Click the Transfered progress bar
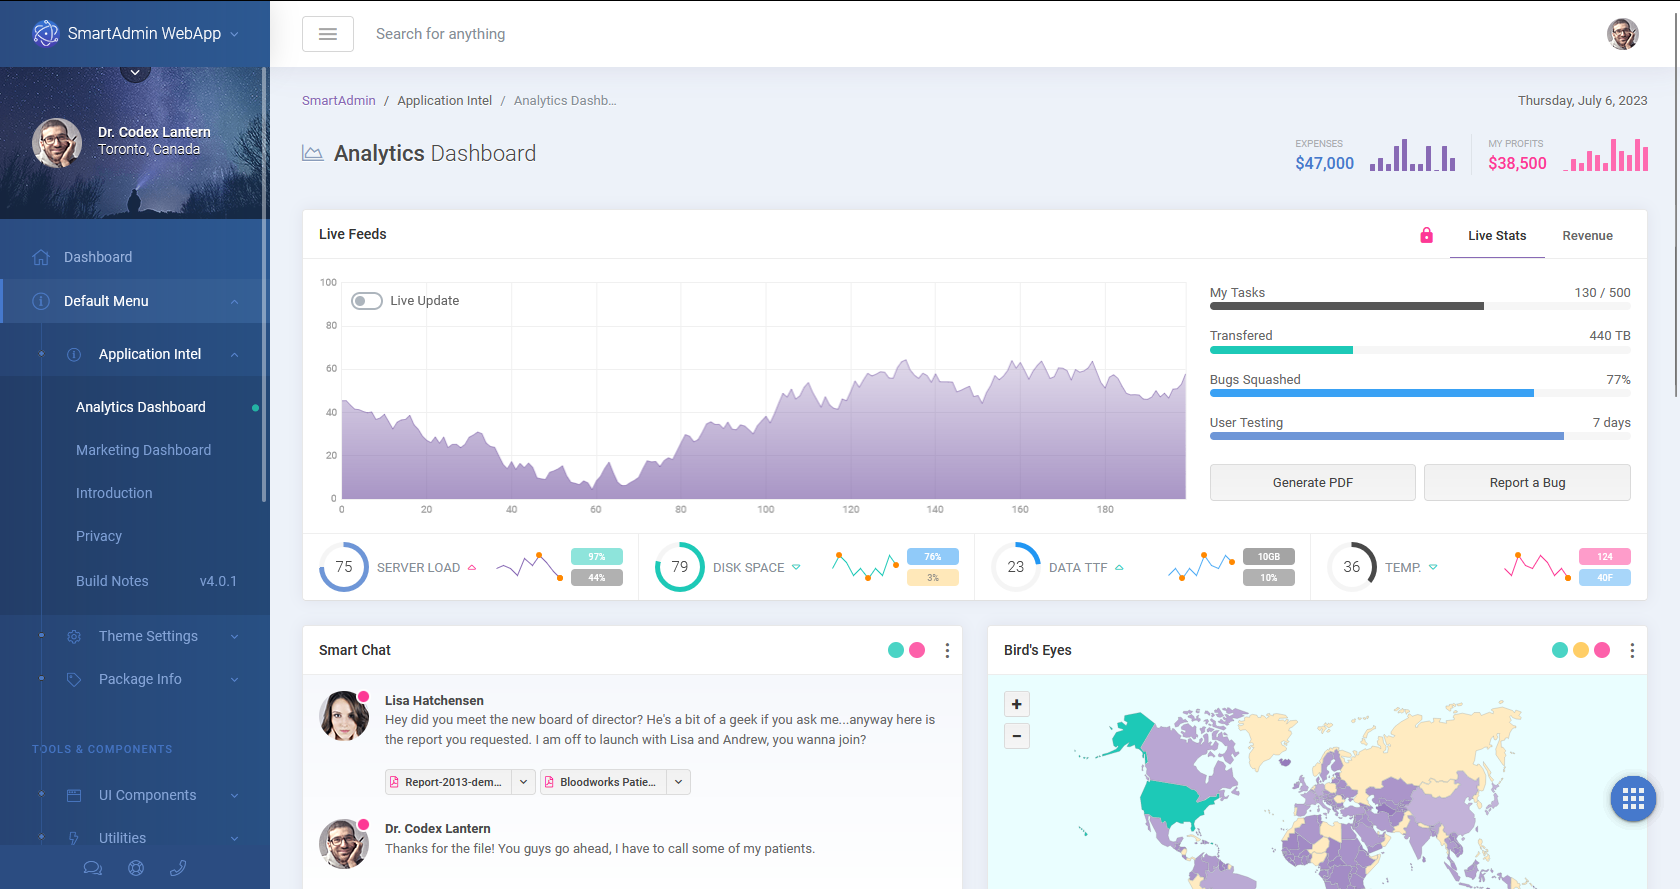This screenshot has height=889, width=1680. click(x=1420, y=350)
